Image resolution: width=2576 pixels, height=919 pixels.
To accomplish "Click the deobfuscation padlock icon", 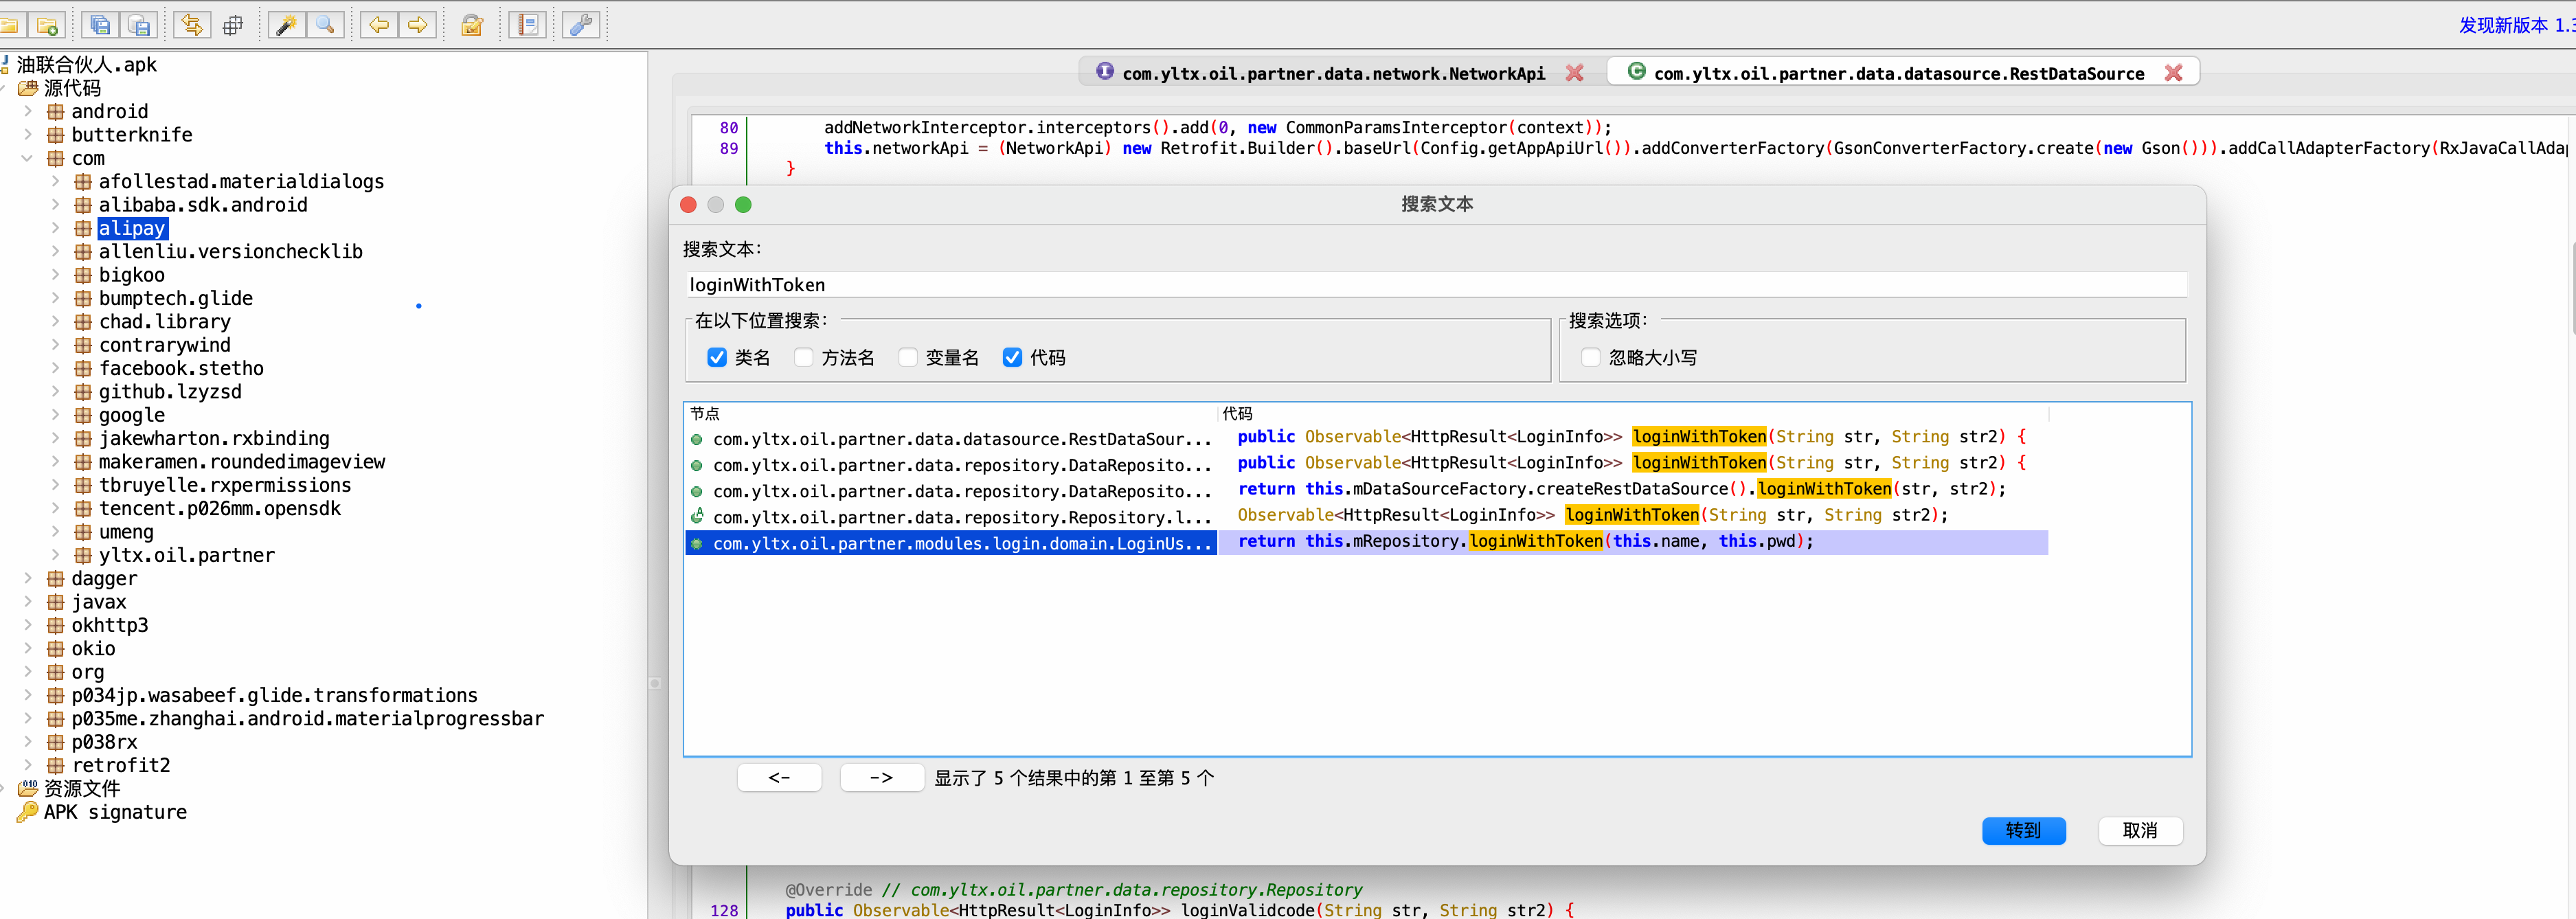I will click(x=472, y=25).
